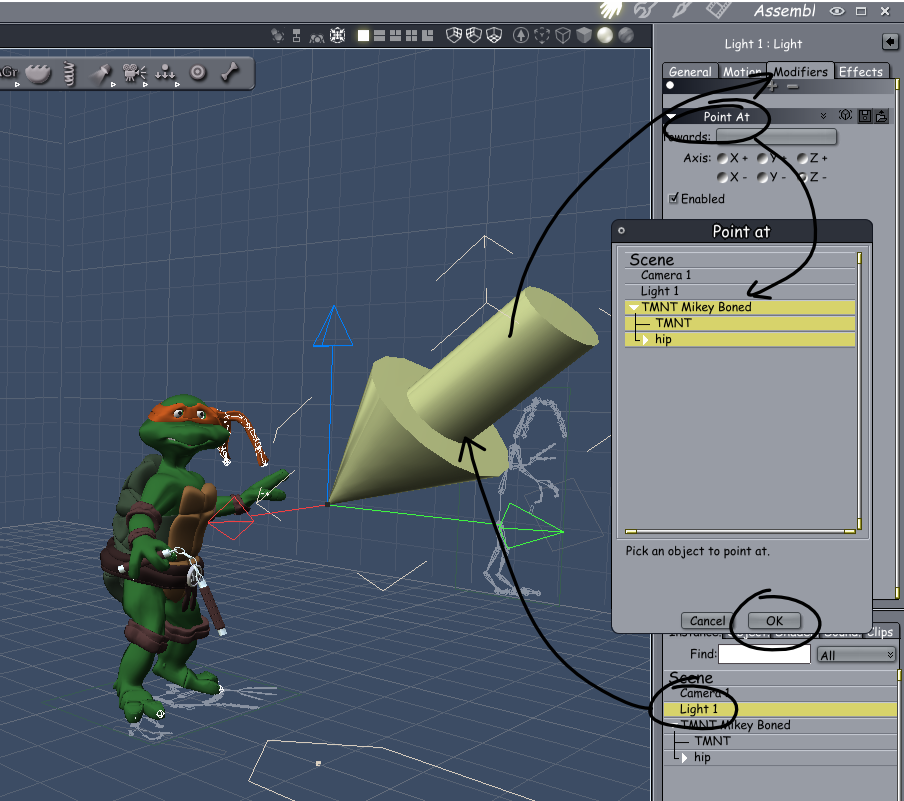
Task: Click the minus remove-modifier button
Action: click(x=793, y=87)
